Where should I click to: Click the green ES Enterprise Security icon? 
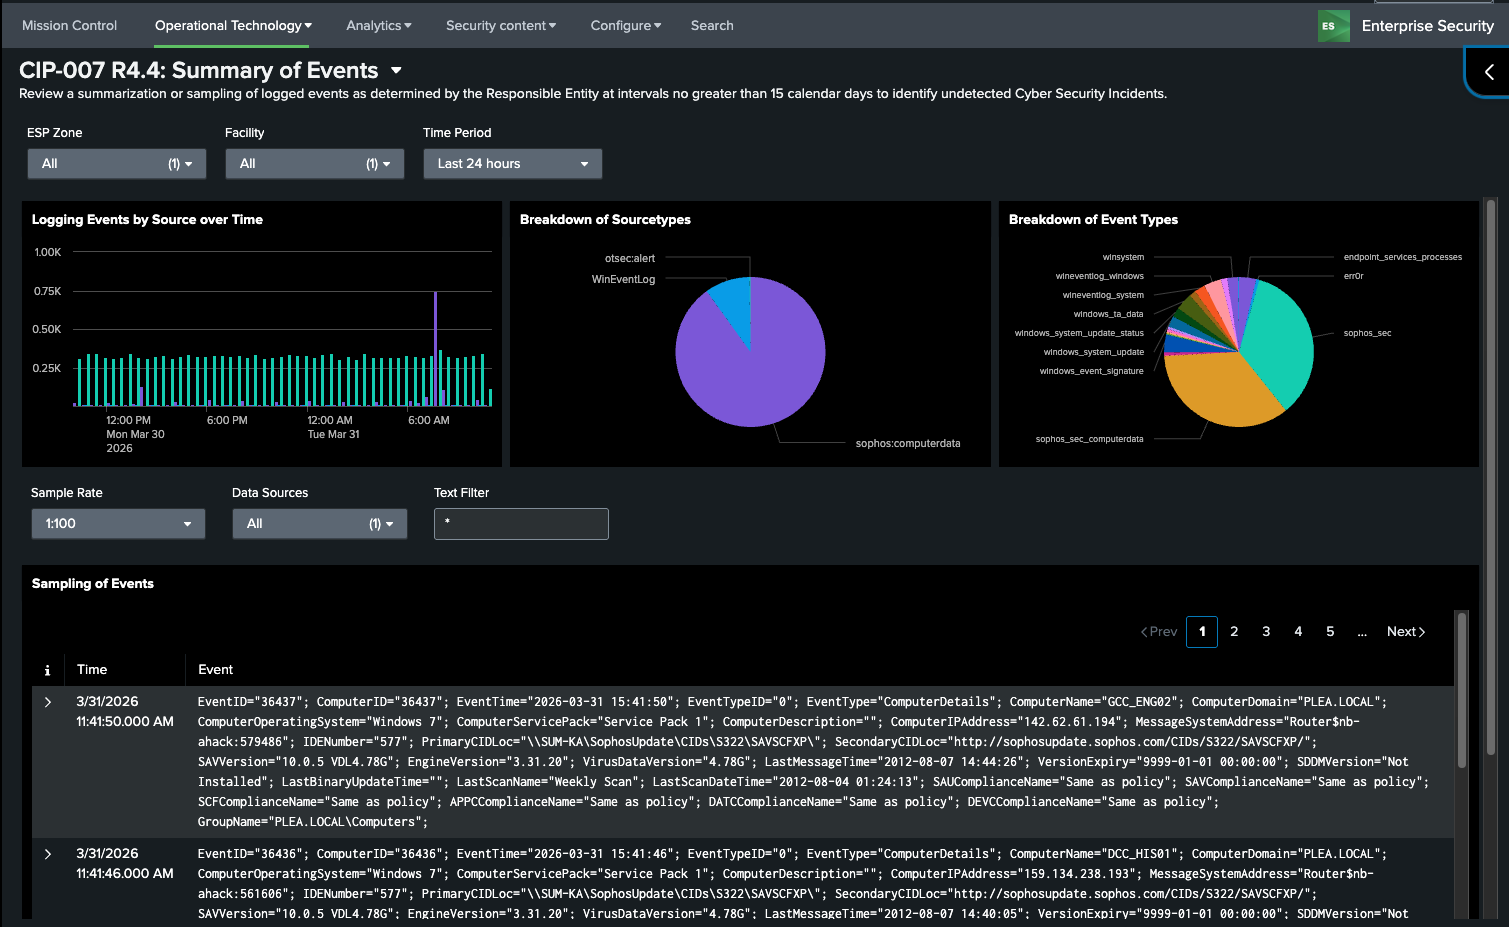point(1333,26)
